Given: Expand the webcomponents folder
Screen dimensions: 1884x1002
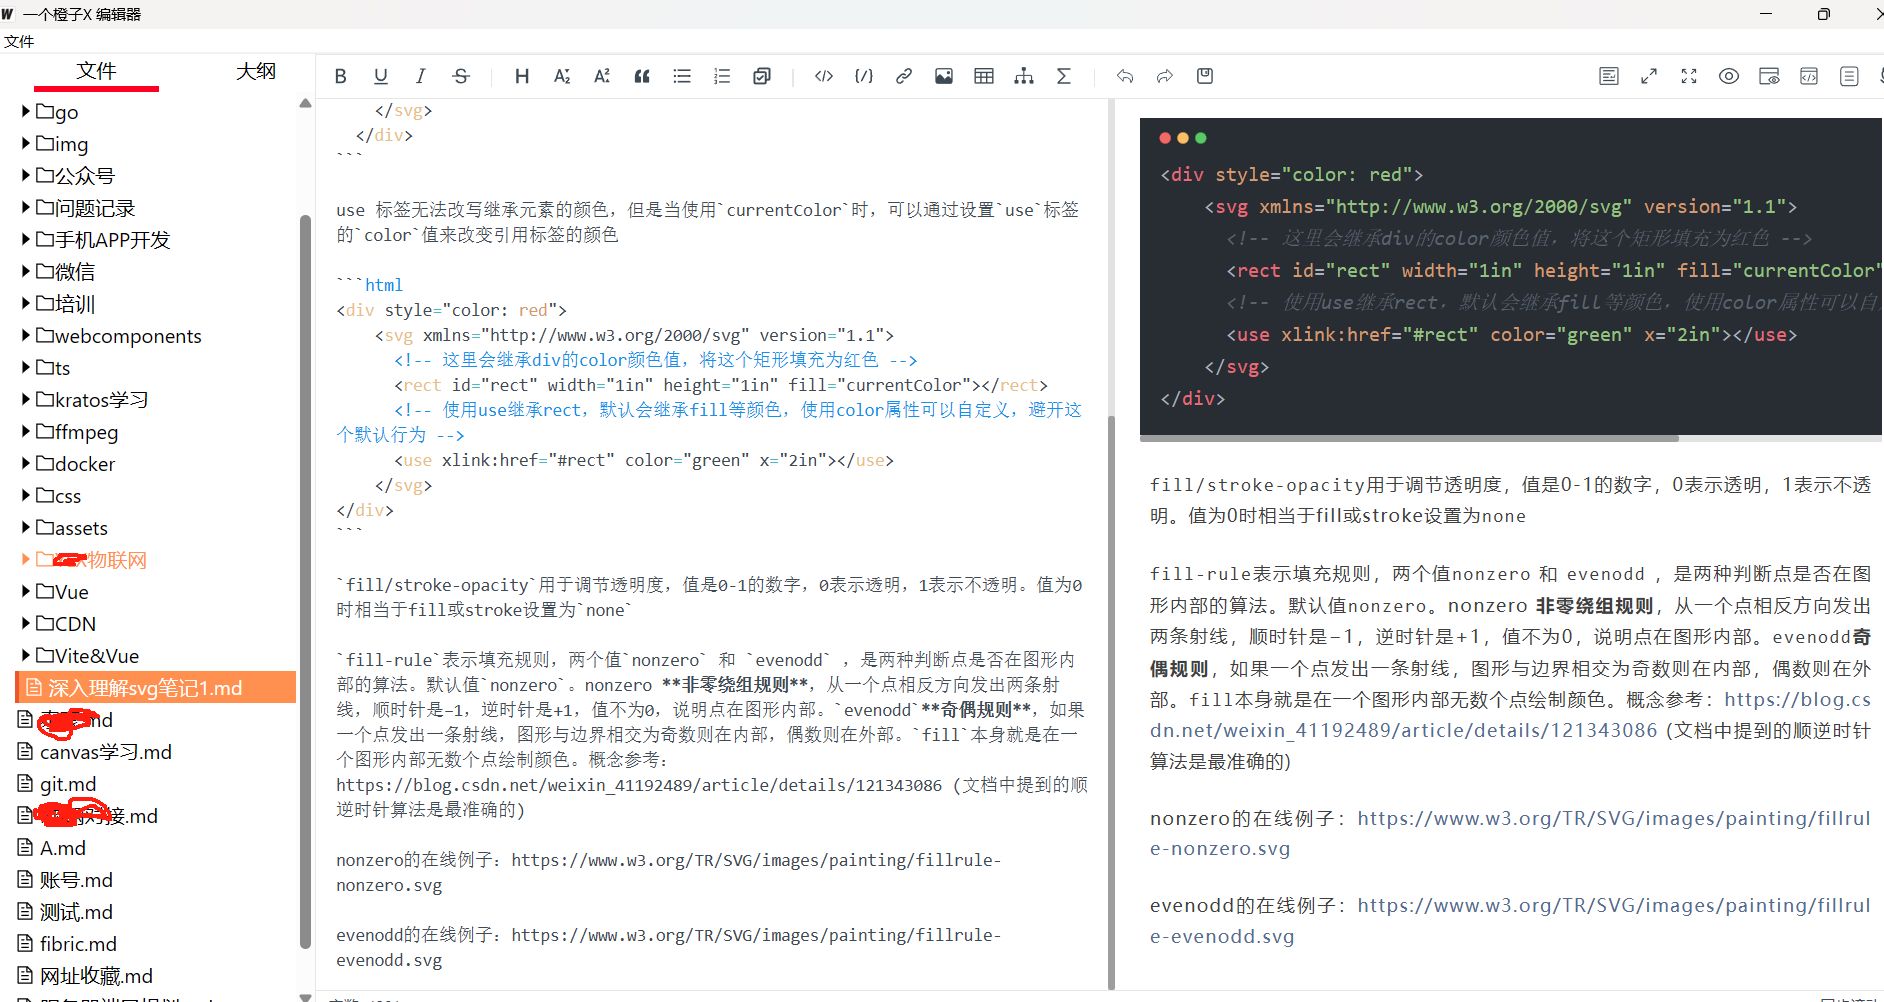Looking at the screenshot, I should click(26, 335).
